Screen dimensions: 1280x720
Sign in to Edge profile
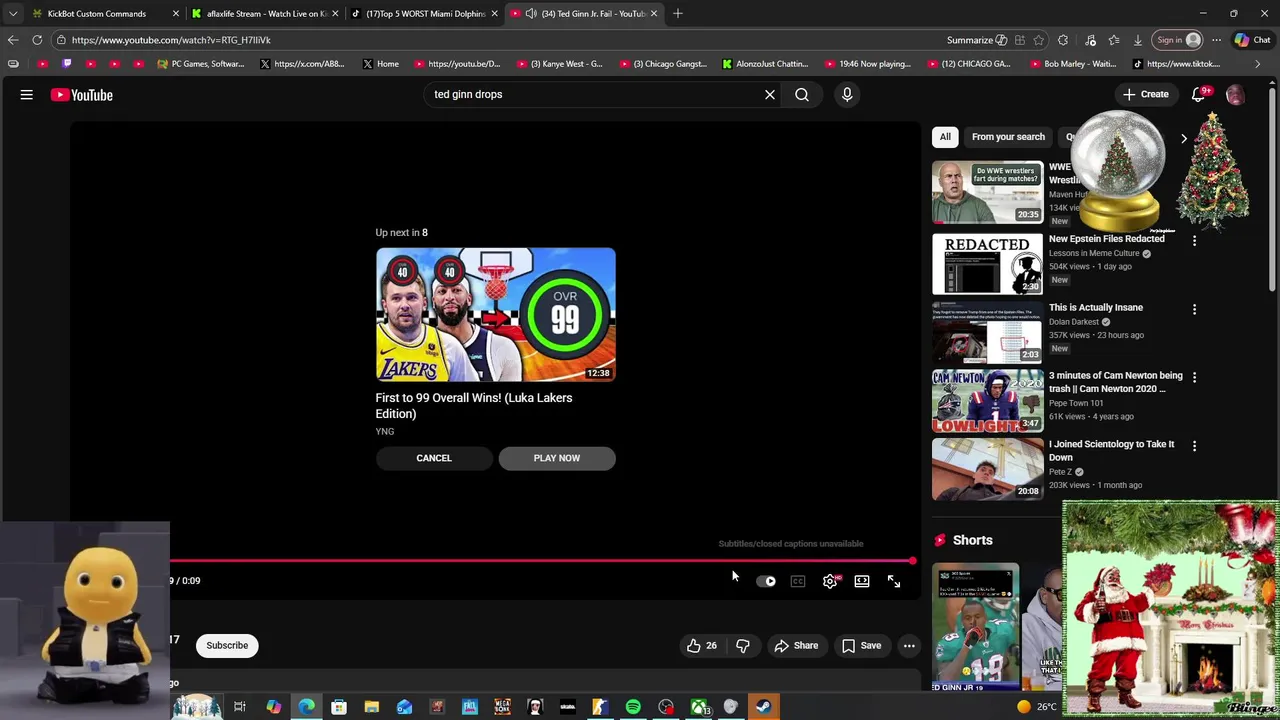[x=1178, y=40]
